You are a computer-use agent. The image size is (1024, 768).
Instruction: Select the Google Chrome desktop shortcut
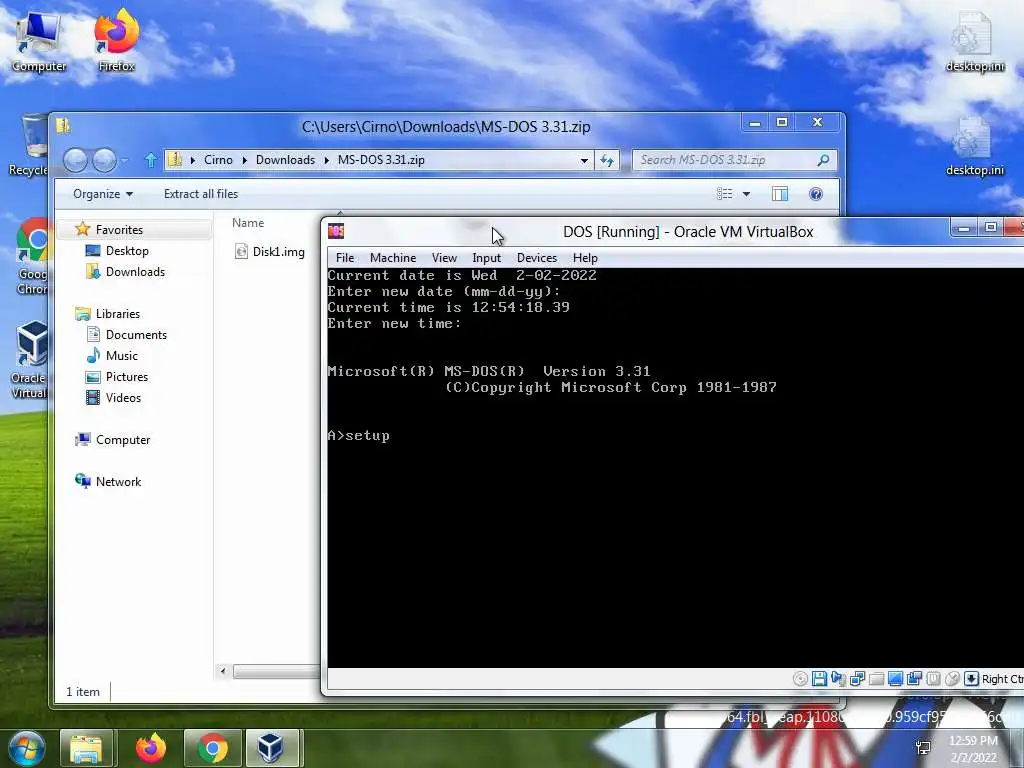coord(33,257)
